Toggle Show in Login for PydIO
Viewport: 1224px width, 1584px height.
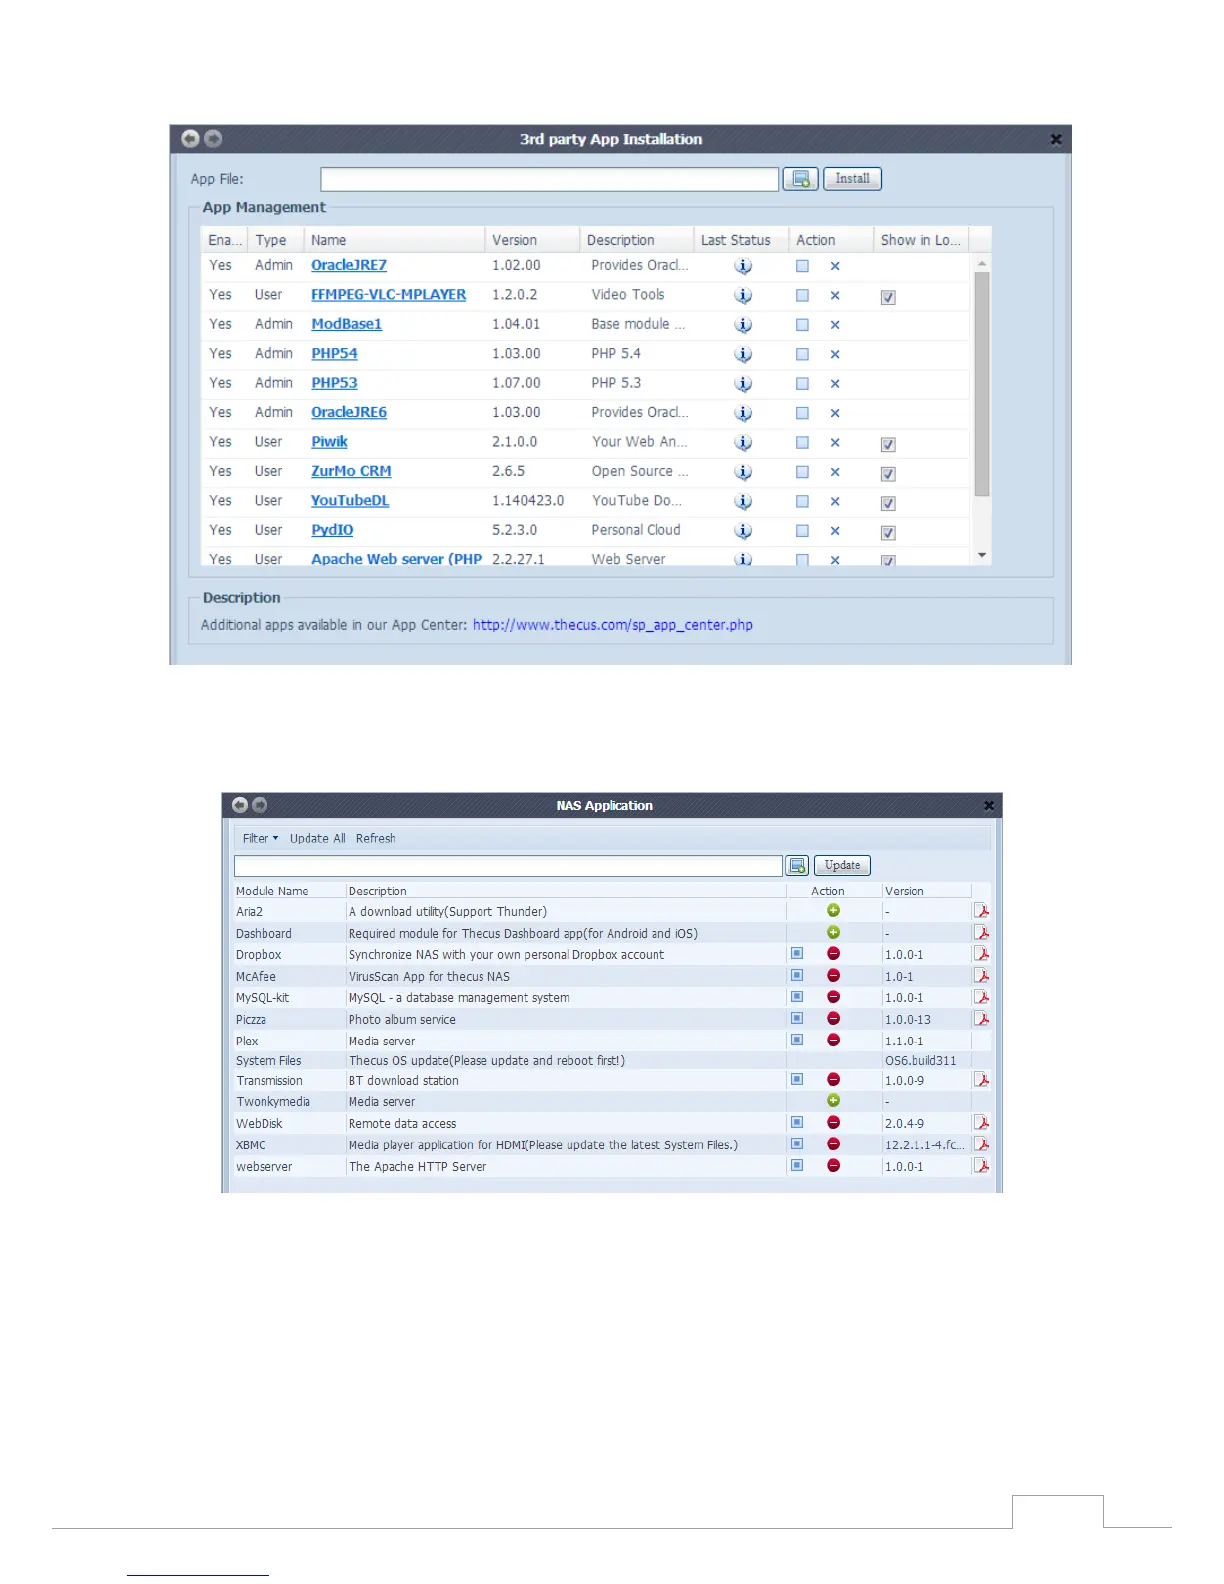pos(888,533)
